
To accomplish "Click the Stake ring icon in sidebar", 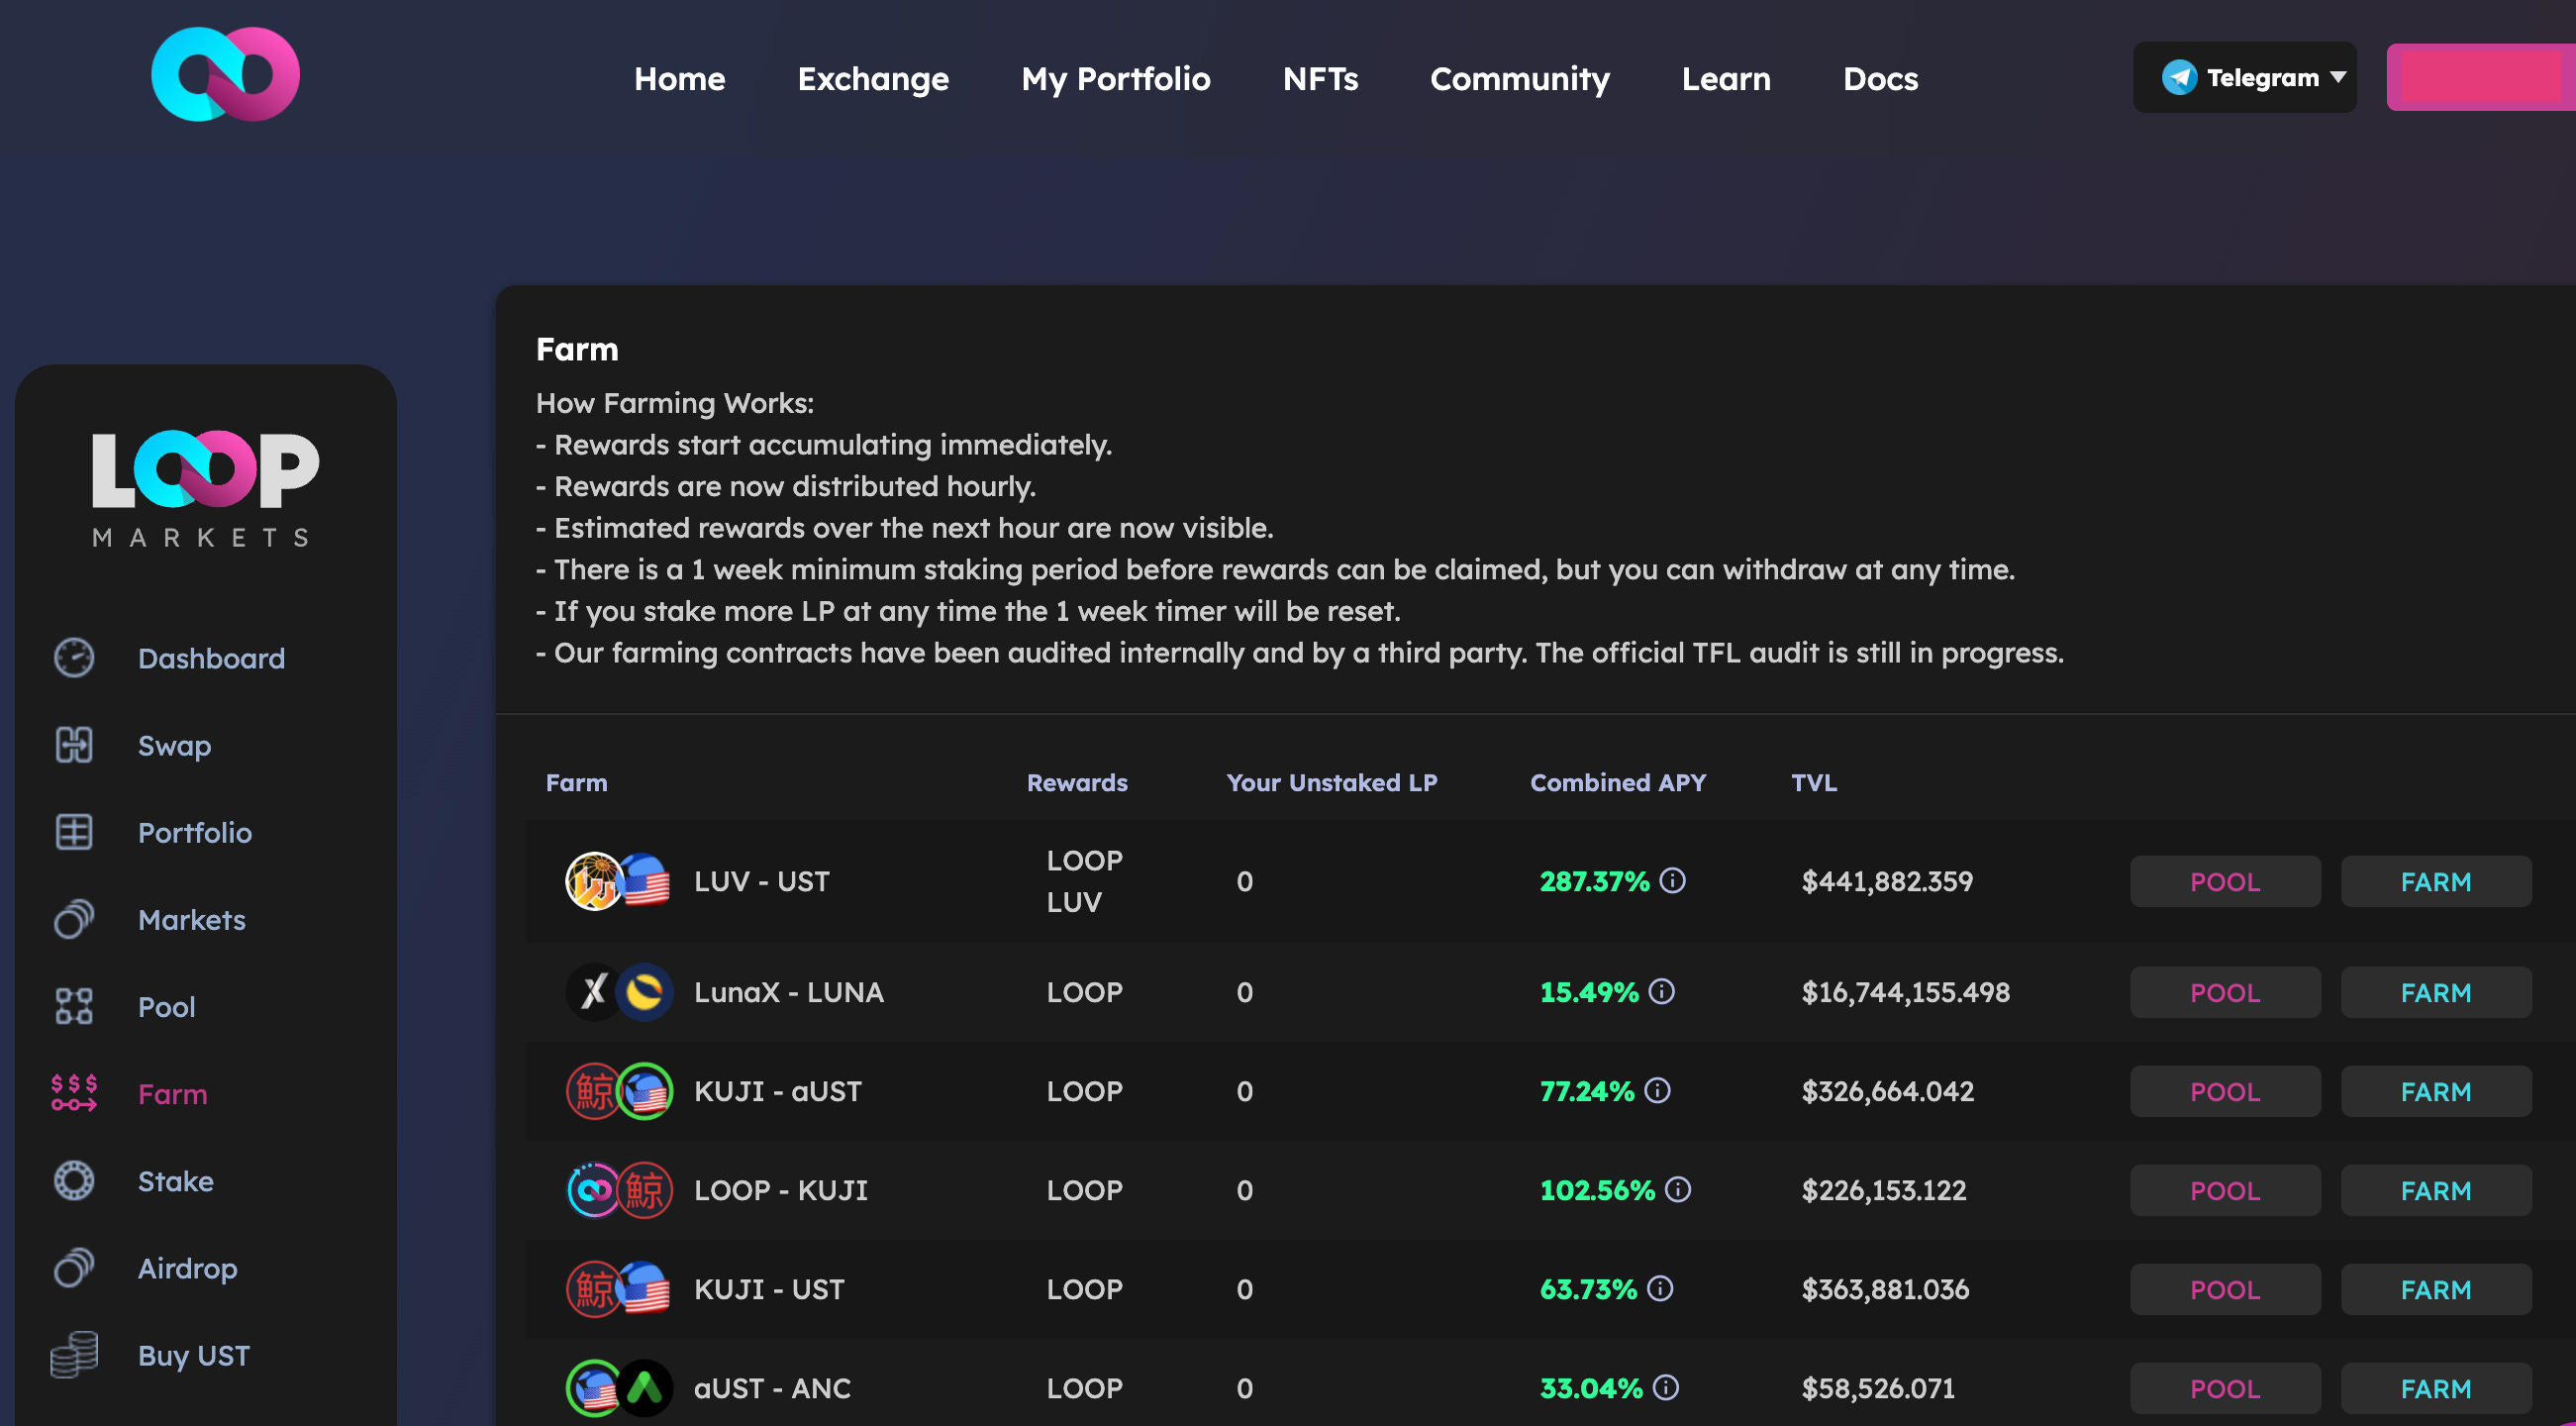I will (x=74, y=1181).
